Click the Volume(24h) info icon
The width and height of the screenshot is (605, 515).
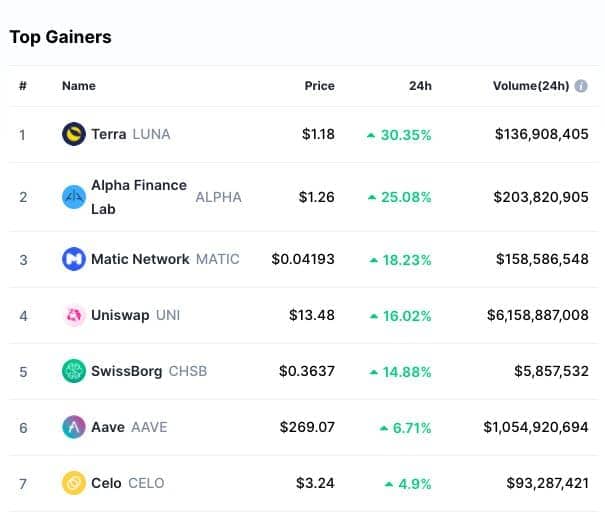pos(581,86)
